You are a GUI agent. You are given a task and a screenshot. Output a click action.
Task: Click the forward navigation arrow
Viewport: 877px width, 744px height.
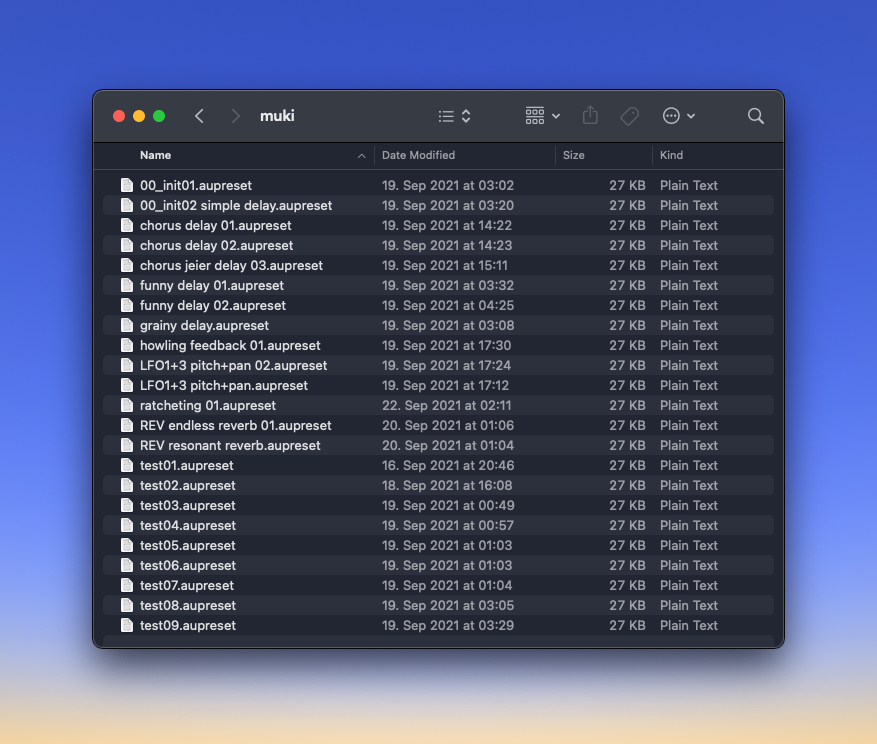[235, 116]
